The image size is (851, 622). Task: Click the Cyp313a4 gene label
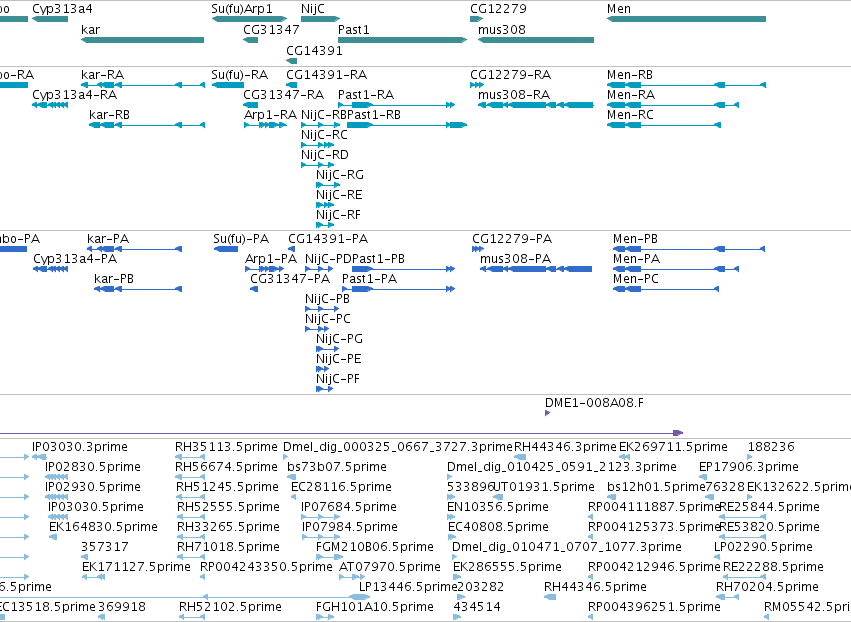[62, 9]
